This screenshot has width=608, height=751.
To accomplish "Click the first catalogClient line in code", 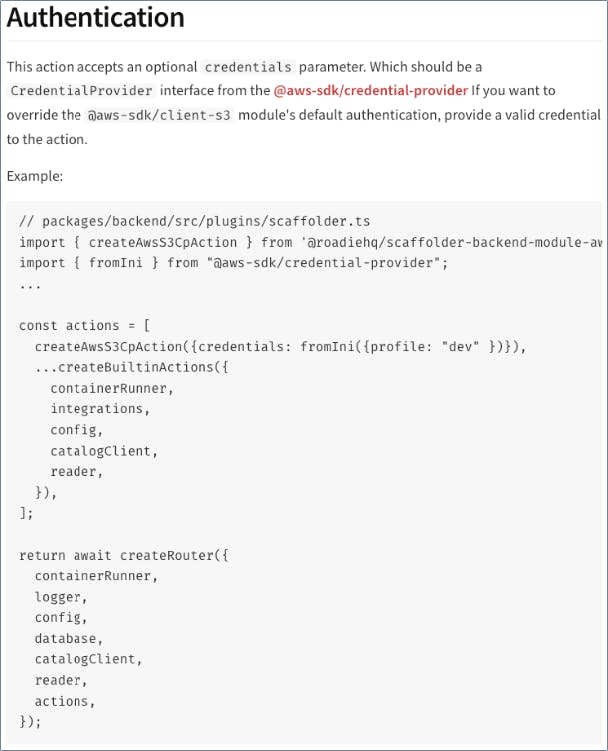I will [x=105, y=451].
